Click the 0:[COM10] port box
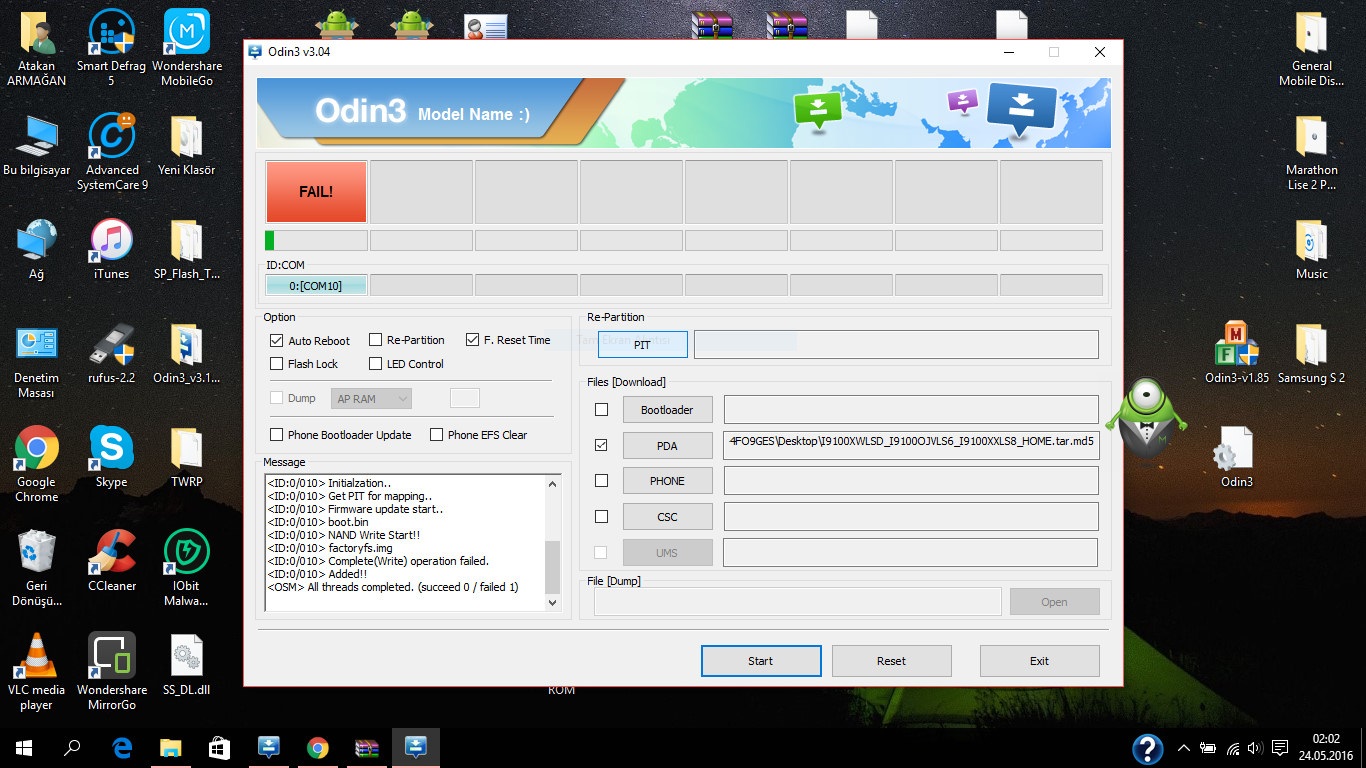Image resolution: width=1366 pixels, height=768 pixels. [316, 286]
